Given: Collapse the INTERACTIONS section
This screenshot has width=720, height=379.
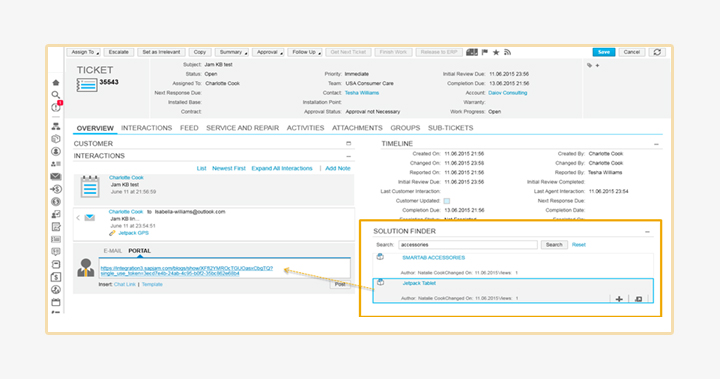Looking at the screenshot, I should pos(349,156).
